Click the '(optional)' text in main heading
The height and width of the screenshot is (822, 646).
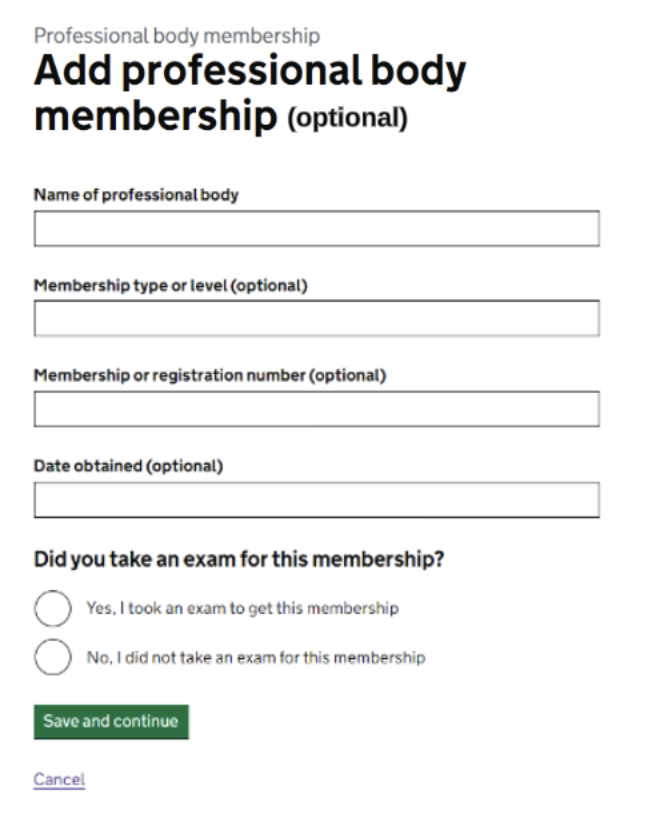347,119
